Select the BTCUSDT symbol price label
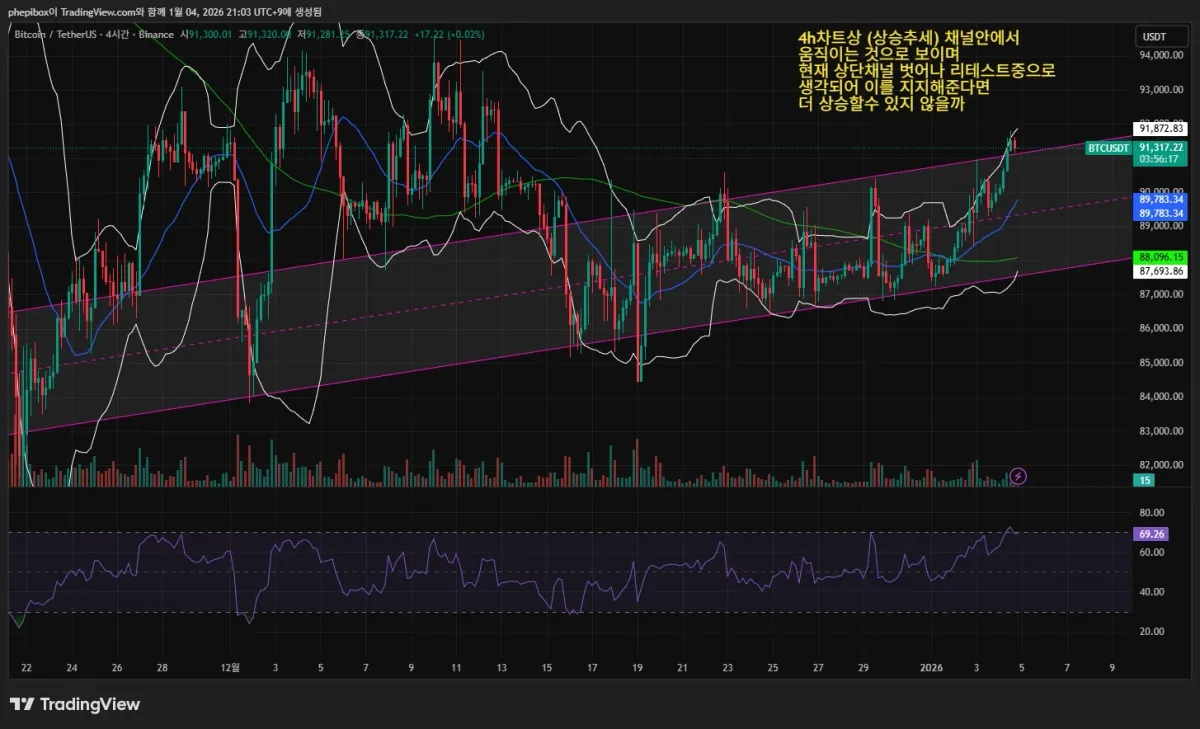The width and height of the screenshot is (1200, 729). [x=1108, y=148]
